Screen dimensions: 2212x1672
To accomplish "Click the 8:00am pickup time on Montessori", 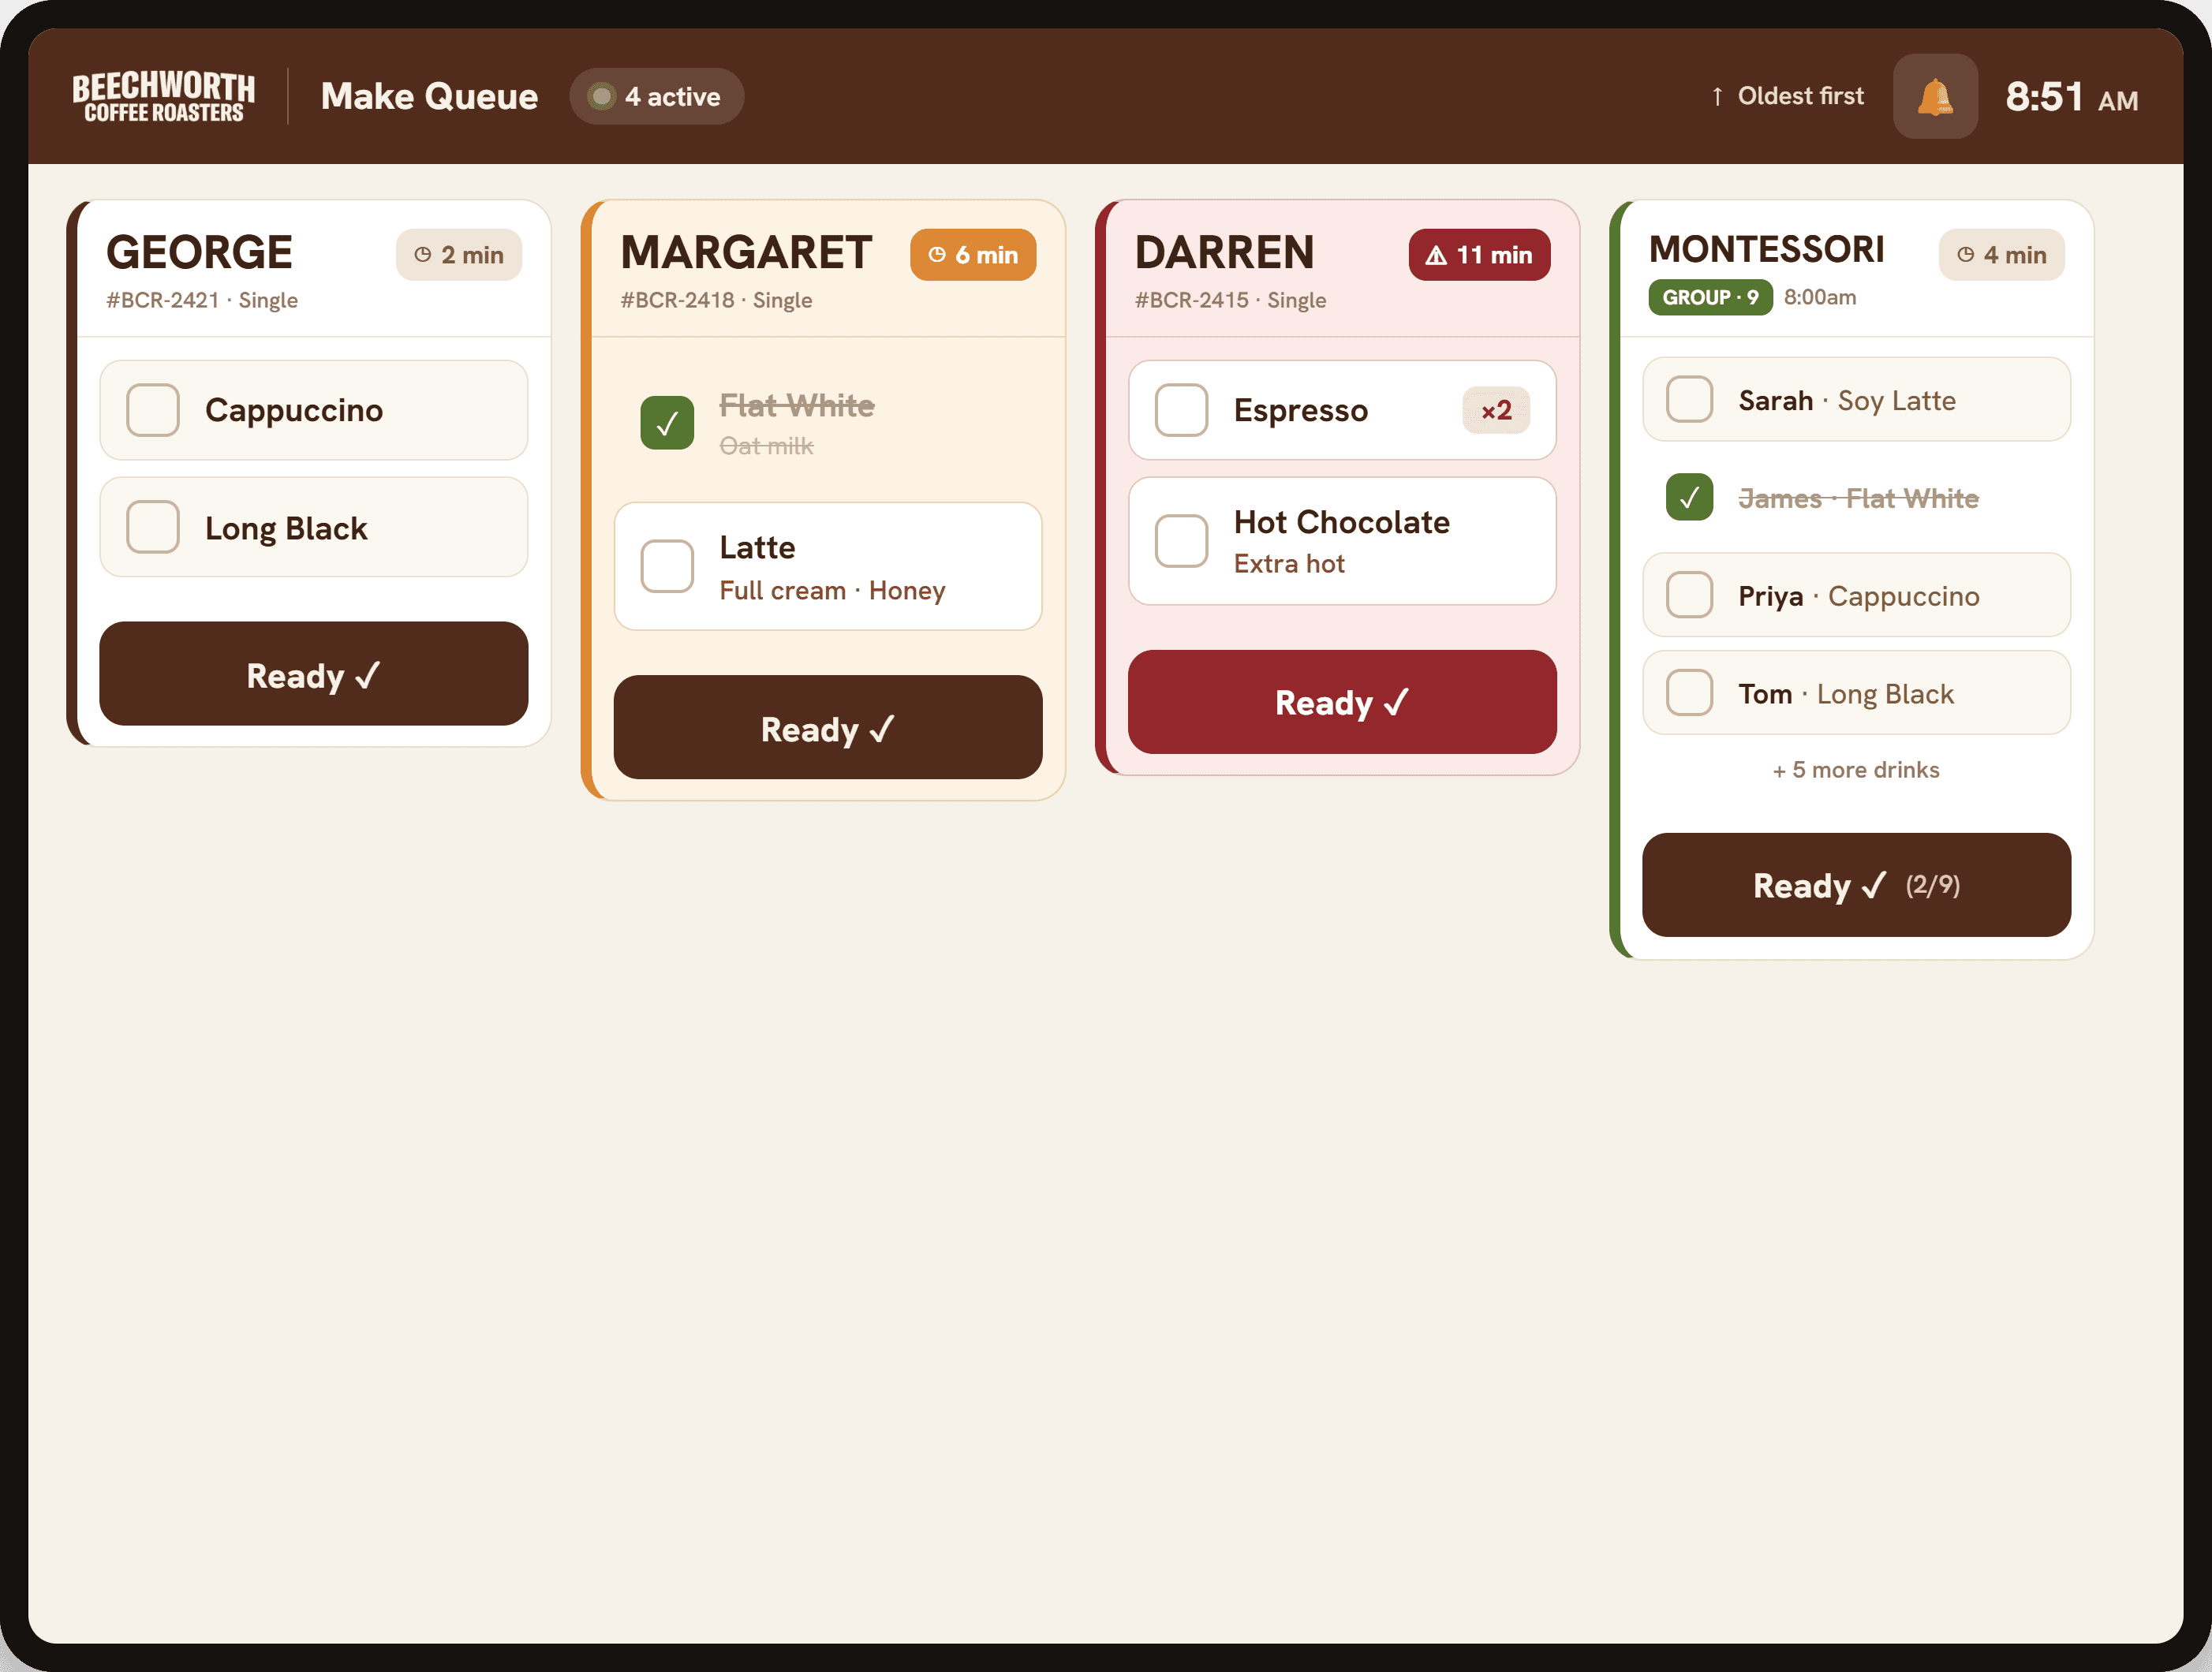I will 1820,297.
